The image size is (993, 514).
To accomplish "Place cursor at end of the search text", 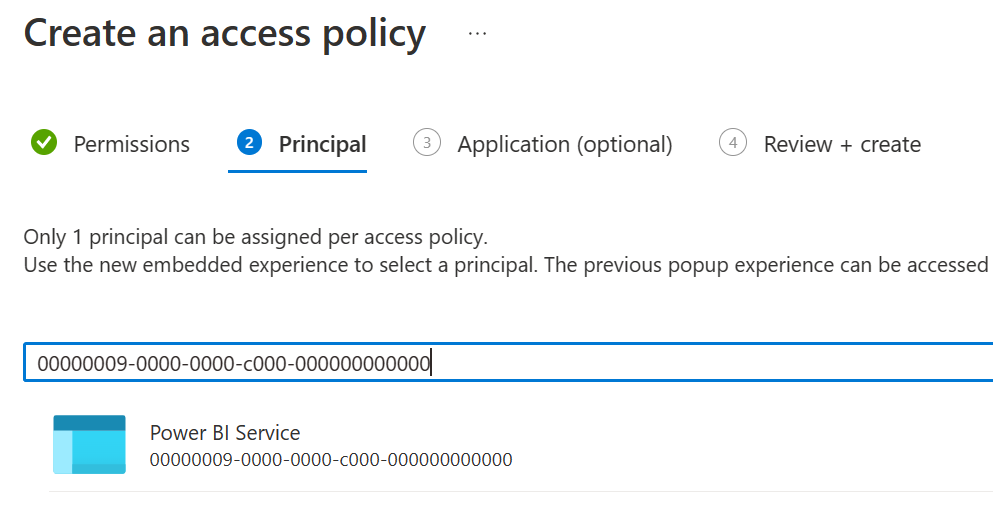I will tap(432, 363).
